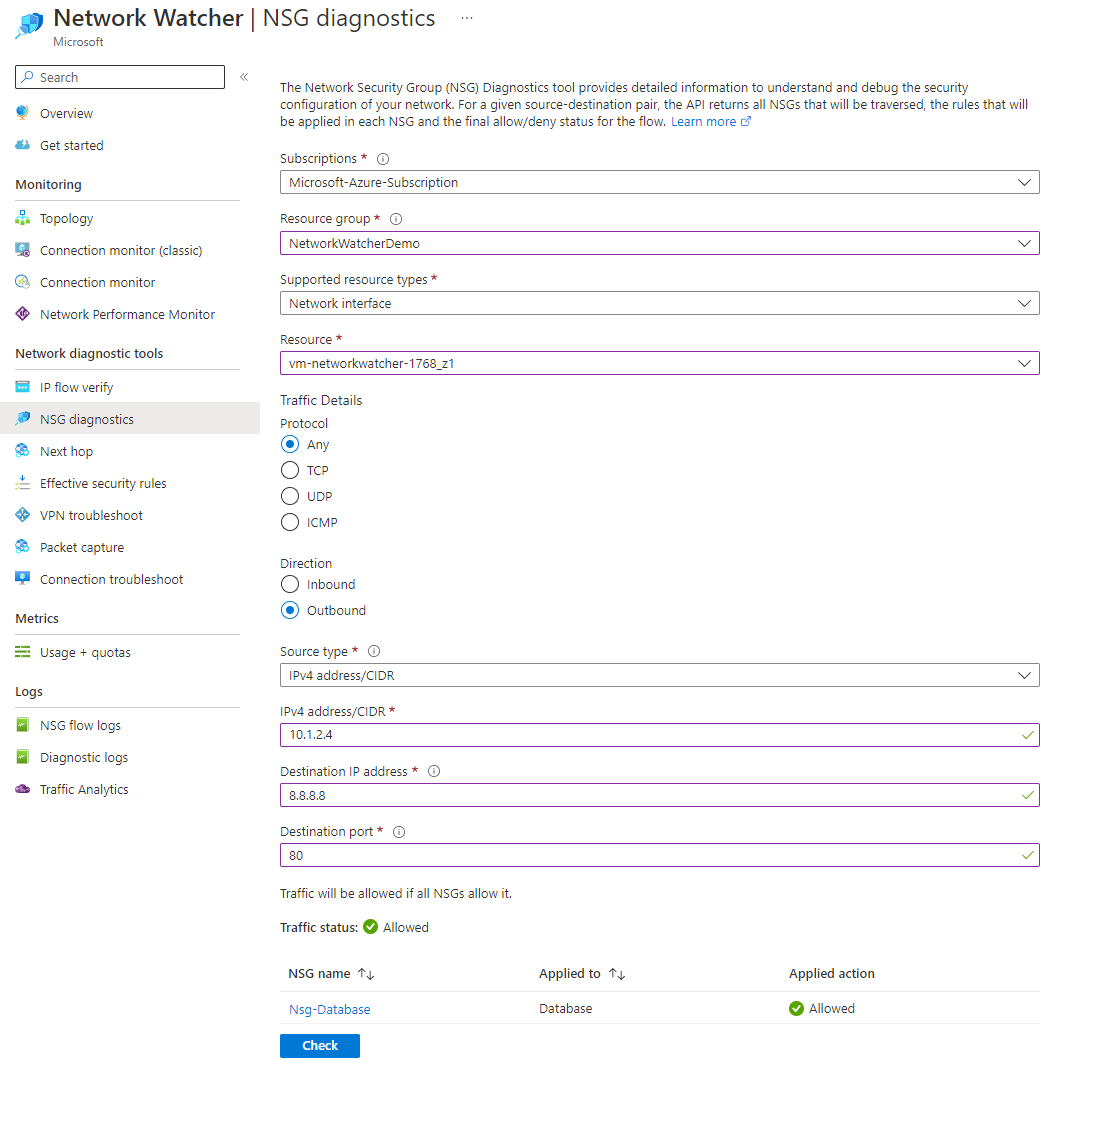Open Effective security rules

(103, 484)
